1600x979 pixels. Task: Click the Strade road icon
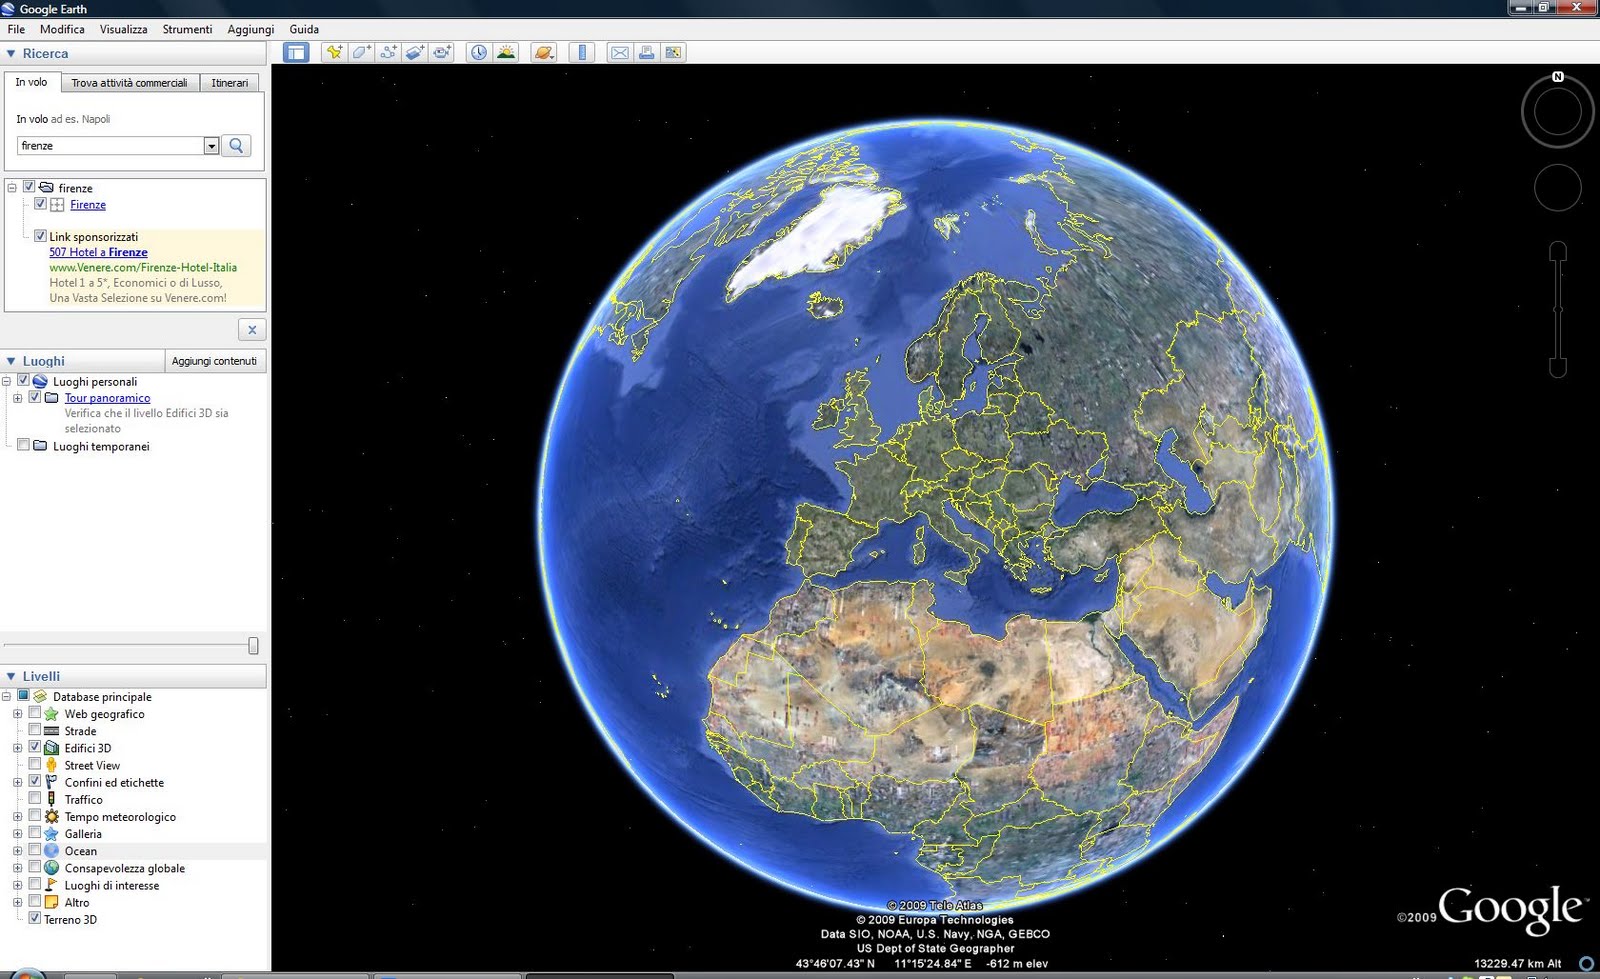[51, 731]
